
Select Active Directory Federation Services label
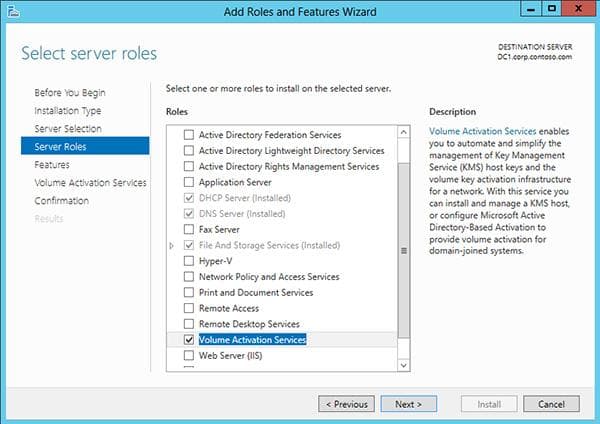pos(270,135)
